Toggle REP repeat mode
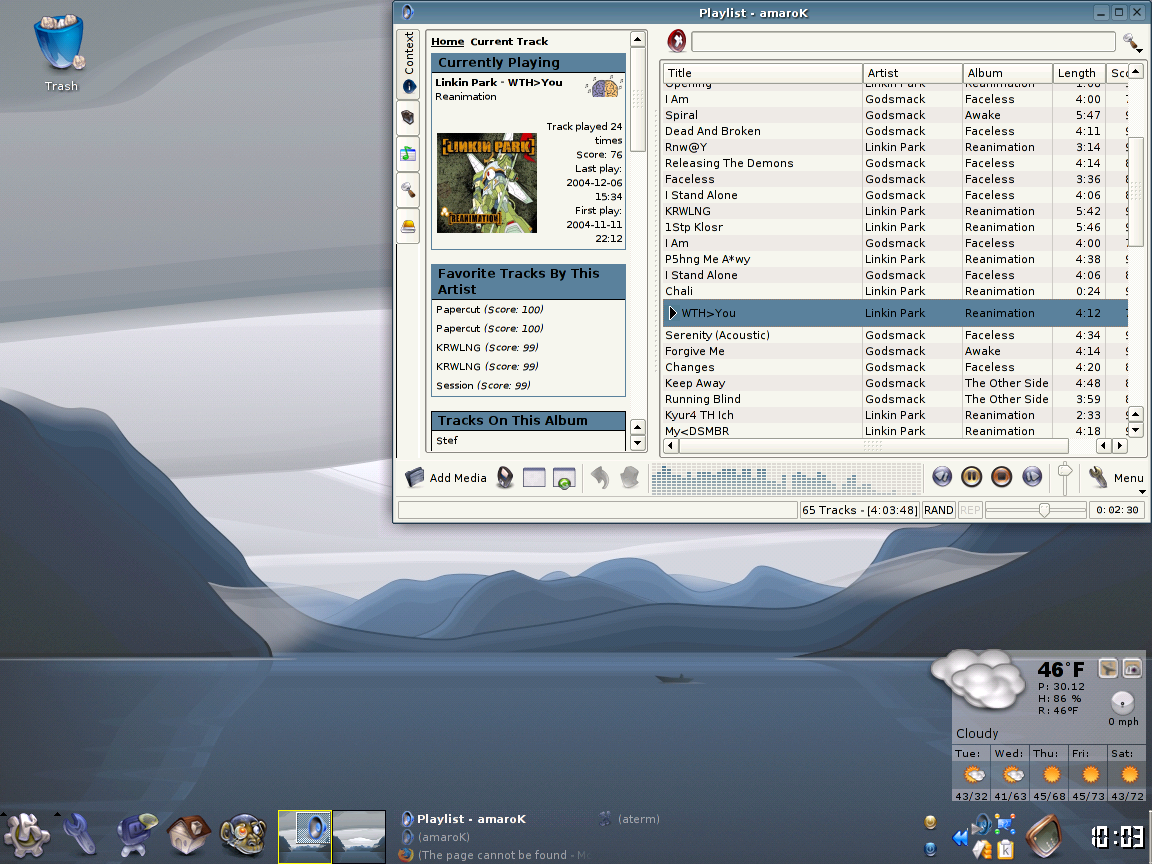 point(970,510)
